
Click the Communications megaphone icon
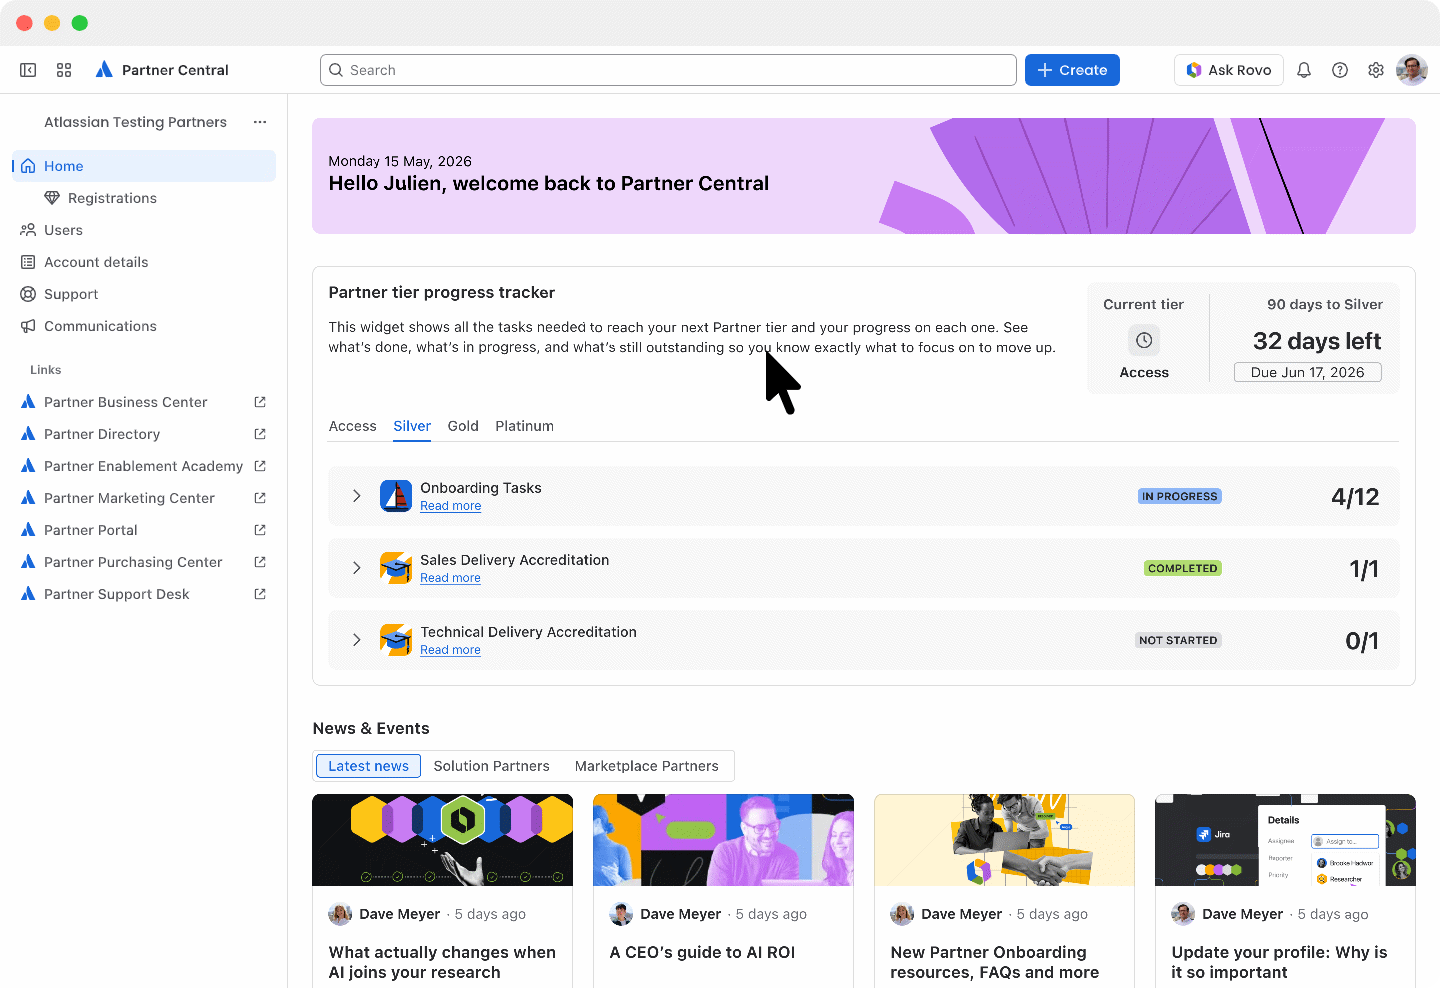click(28, 326)
